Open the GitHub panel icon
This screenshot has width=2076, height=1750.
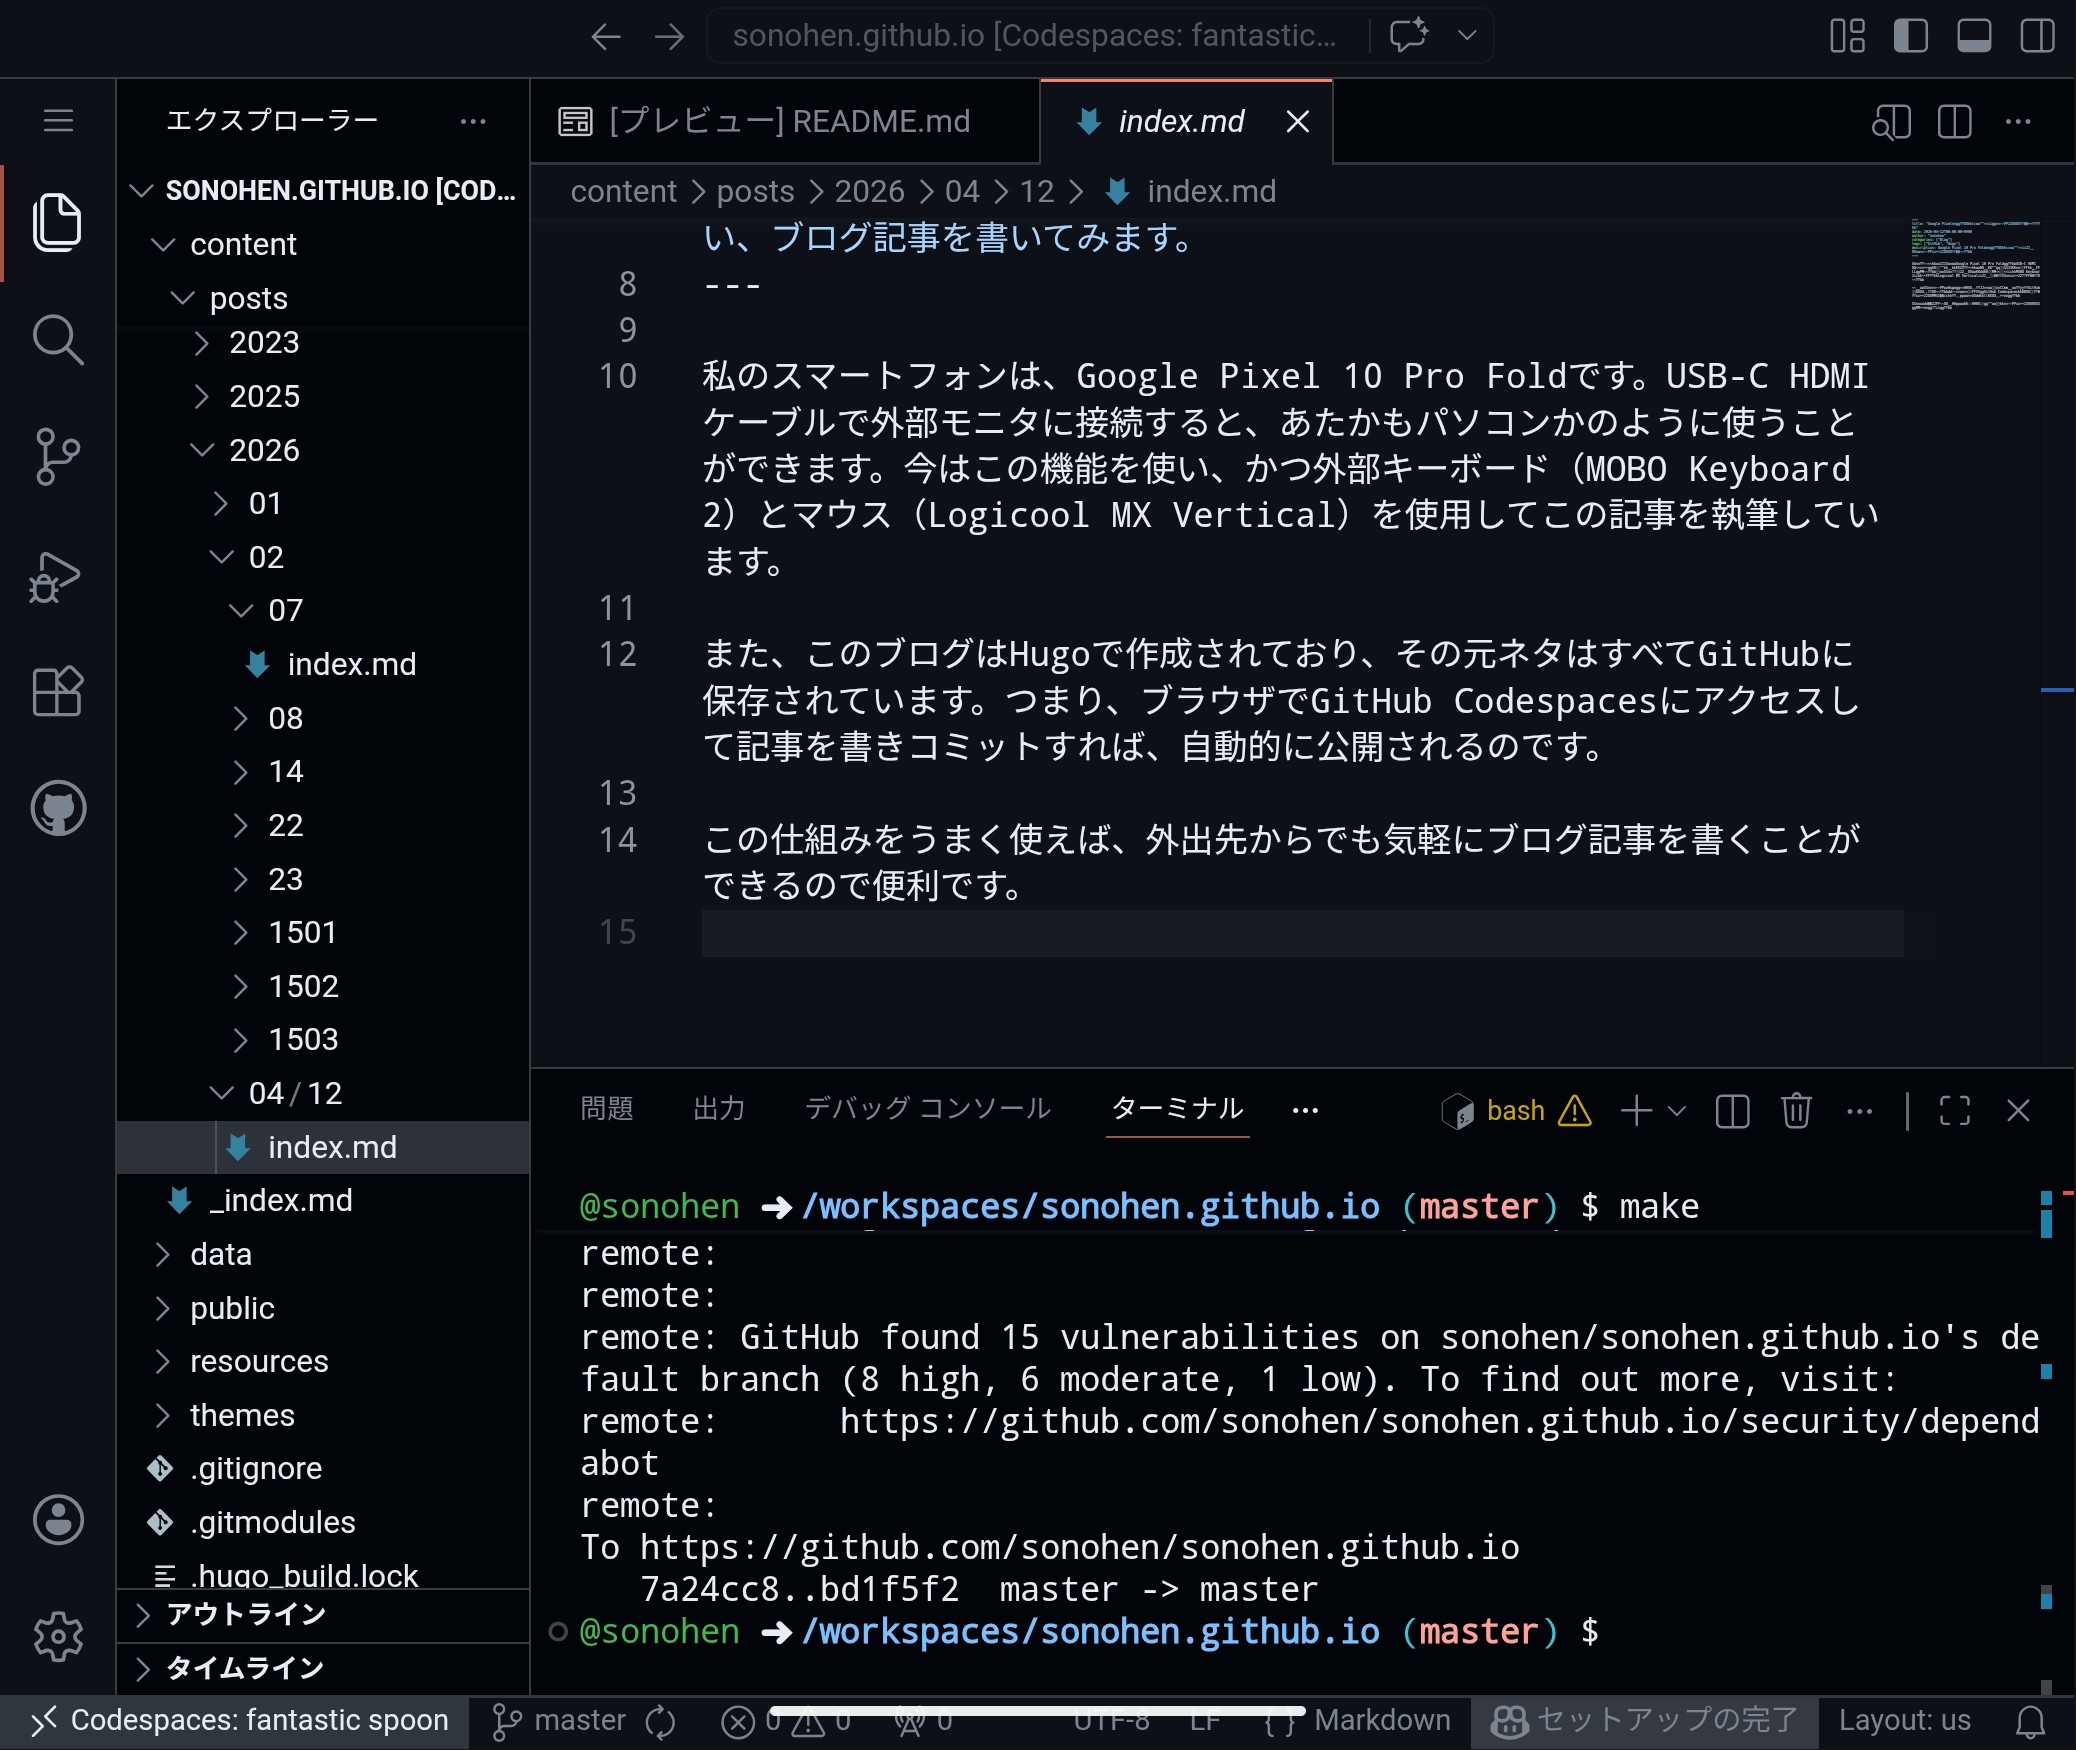[57, 808]
